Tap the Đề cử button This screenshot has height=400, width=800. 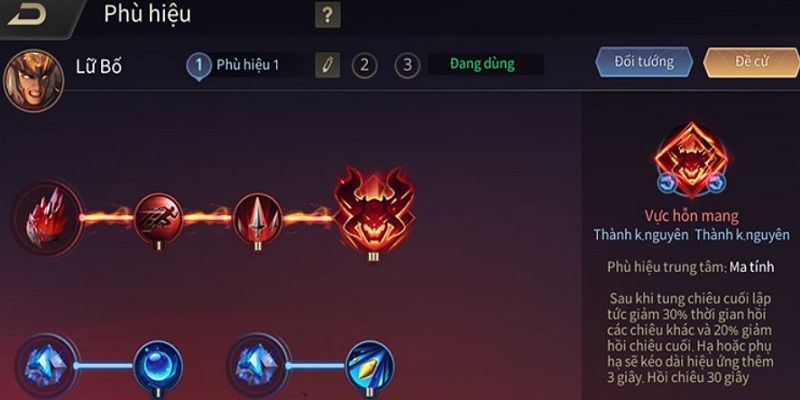pyautogui.click(x=751, y=62)
